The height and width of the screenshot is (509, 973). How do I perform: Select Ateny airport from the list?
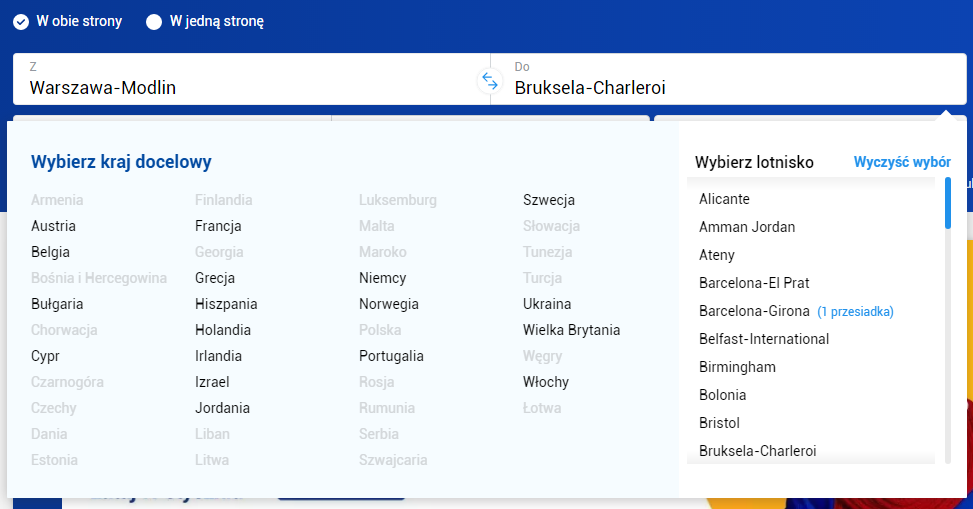tap(717, 255)
